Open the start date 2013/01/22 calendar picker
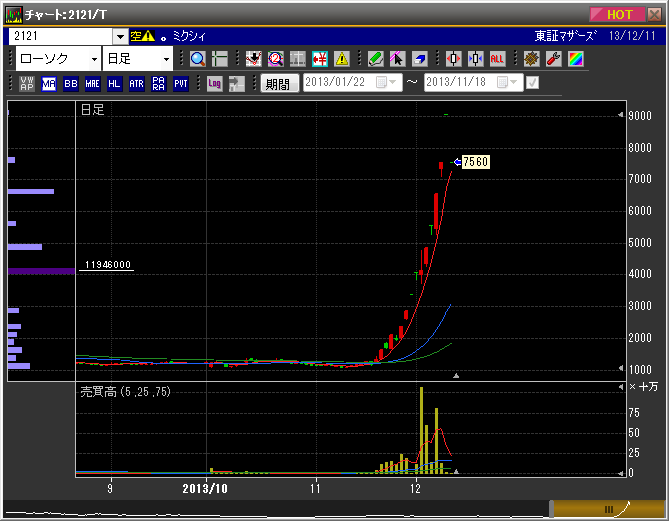Viewport: 669px width, 521px height. point(384,83)
